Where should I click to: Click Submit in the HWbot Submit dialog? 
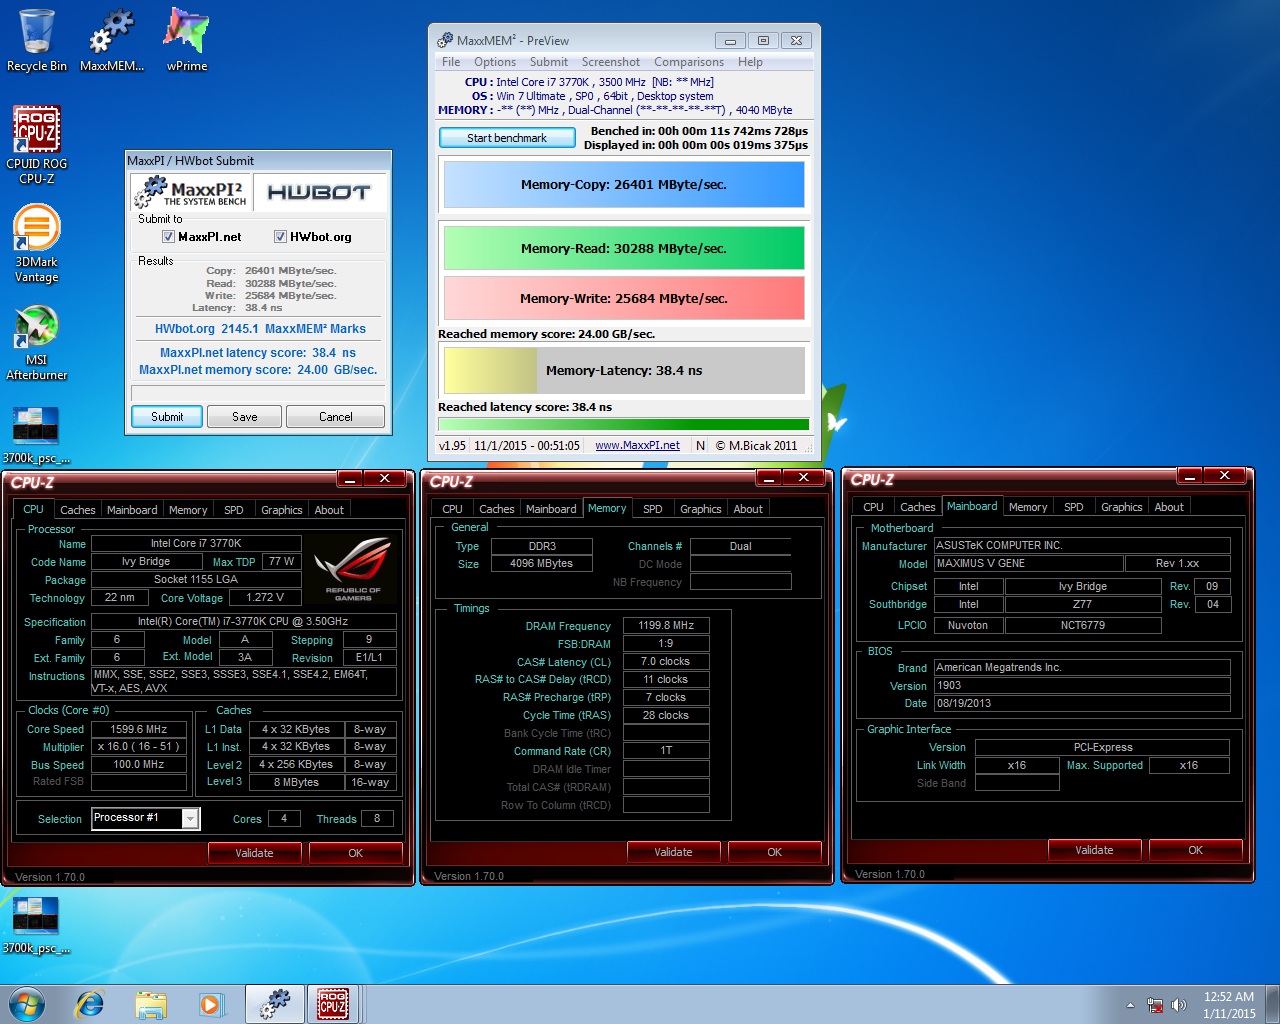[167, 417]
